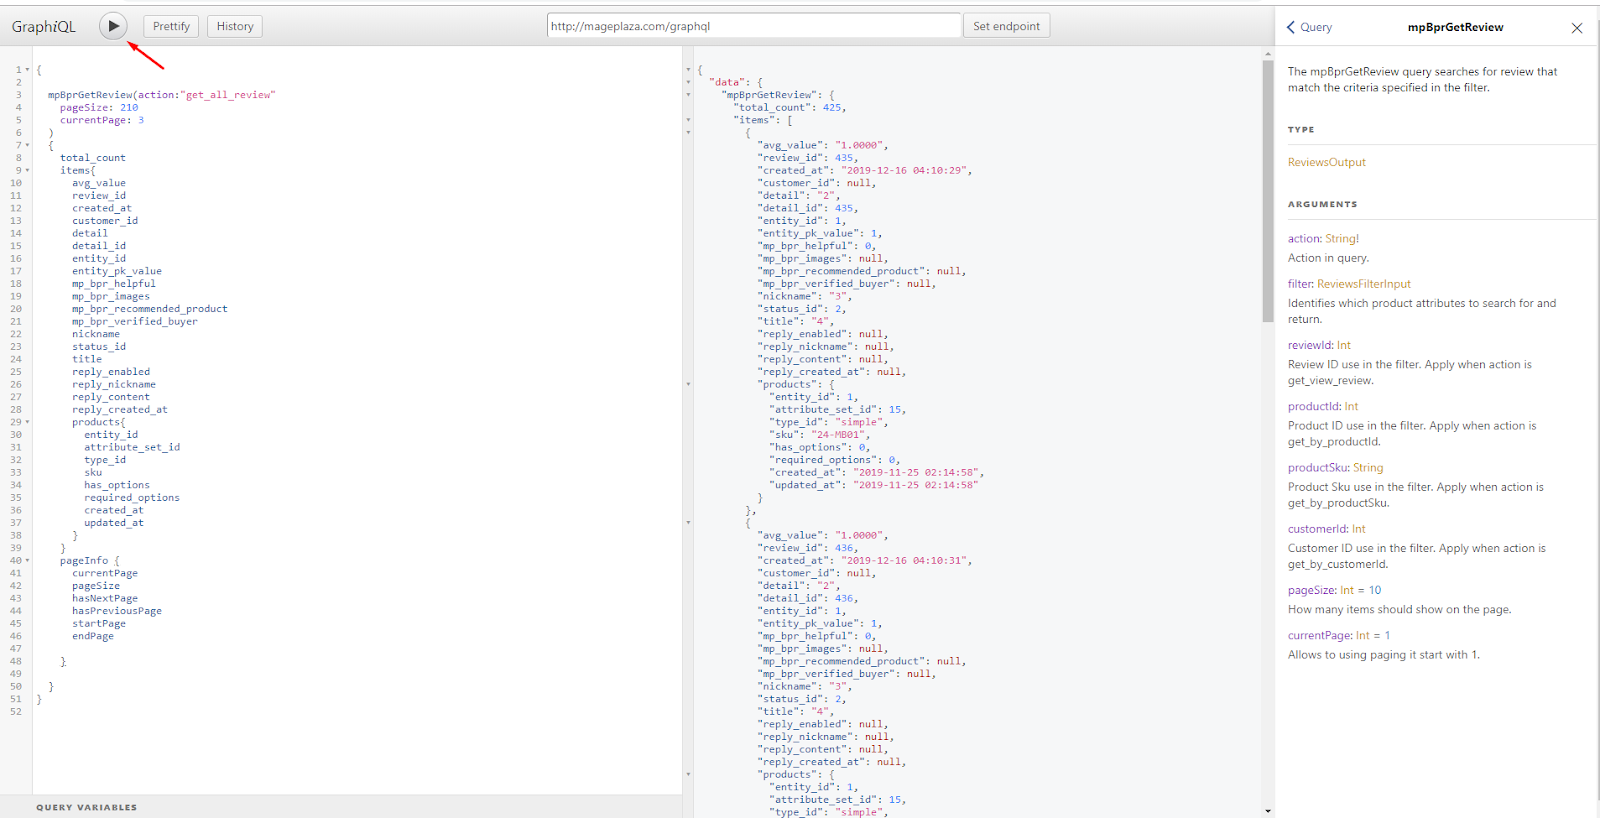Open Int type of customerId argument
The height and width of the screenshot is (818, 1600).
tap(1359, 529)
